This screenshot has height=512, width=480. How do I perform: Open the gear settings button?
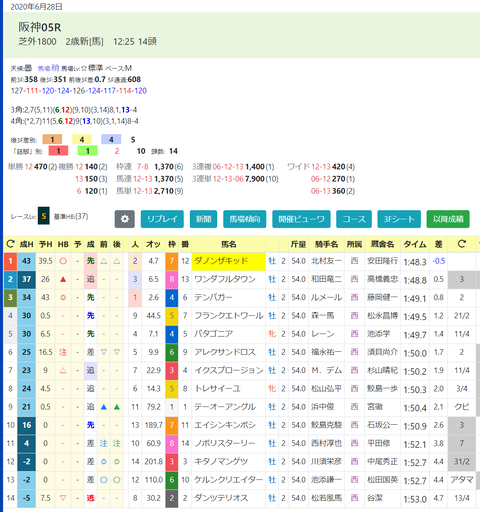pyautogui.click(x=125, y=219)
